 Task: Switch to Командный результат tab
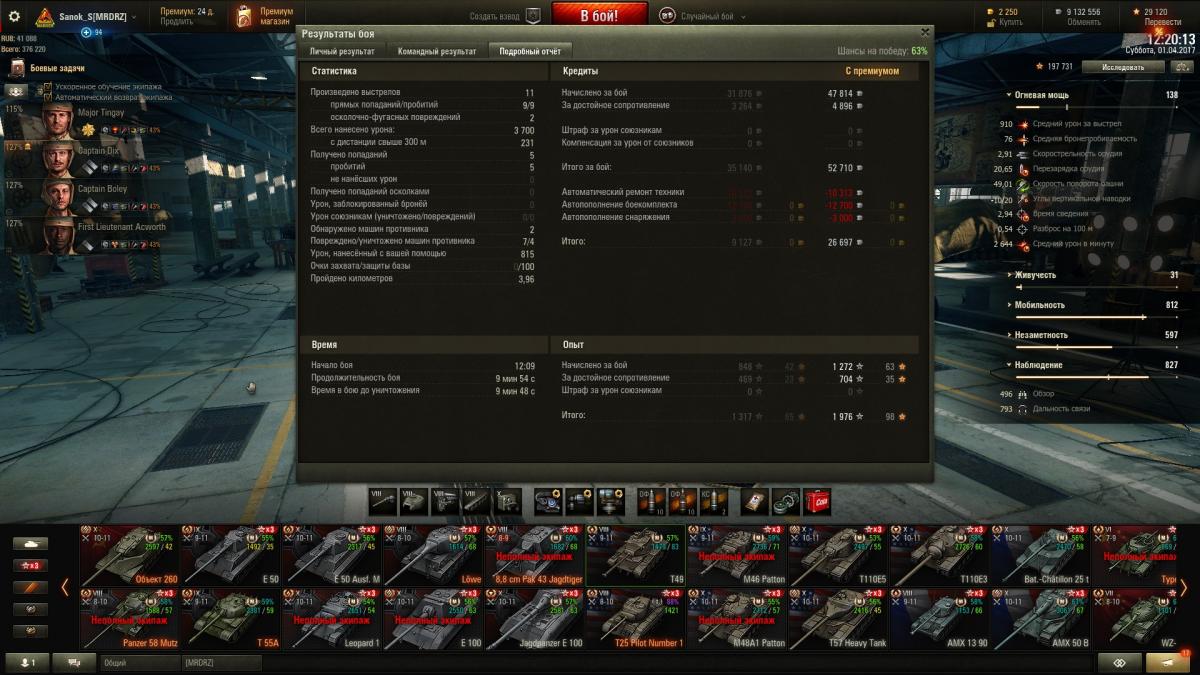[437, 51]
